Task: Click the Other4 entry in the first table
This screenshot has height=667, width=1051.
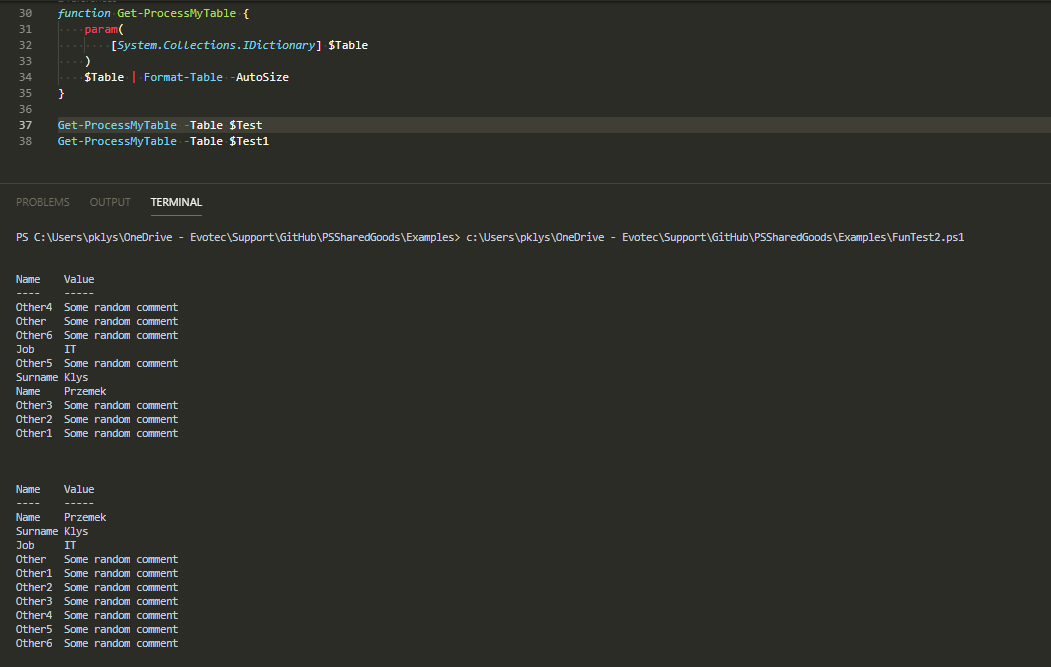Action: point(34,306)
